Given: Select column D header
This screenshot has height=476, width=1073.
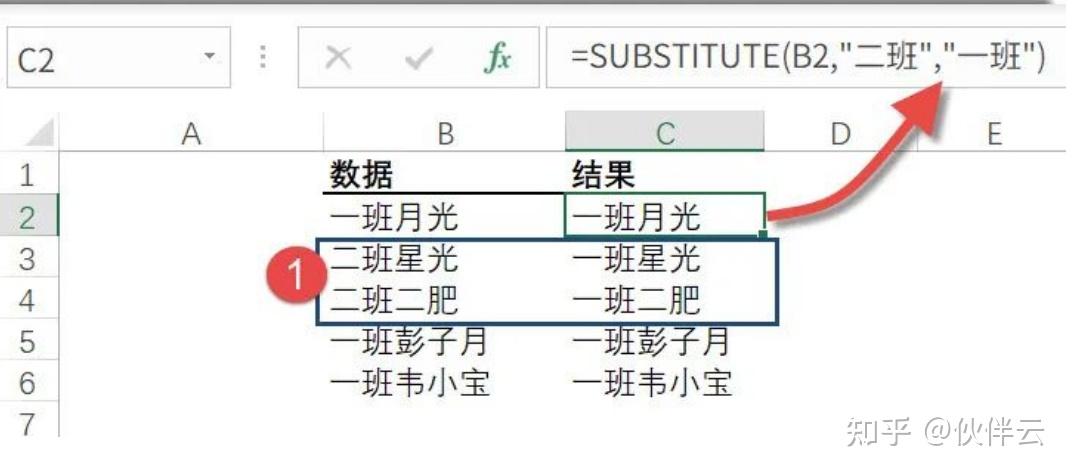Looking at the screenshot, I should click(x=840, y=134).
